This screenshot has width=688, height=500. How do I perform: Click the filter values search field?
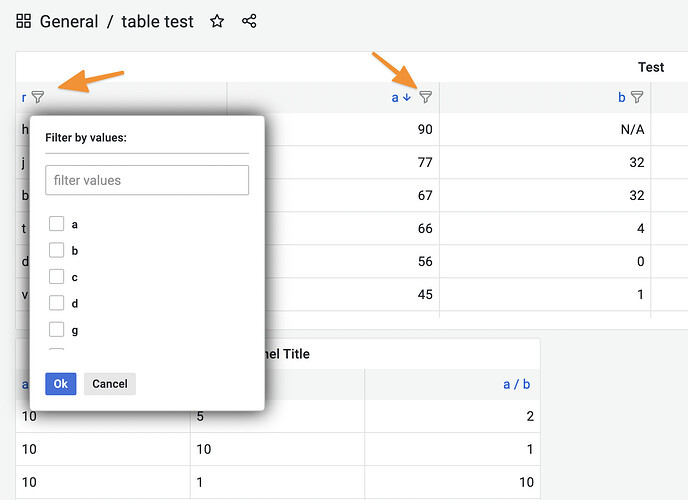(147, 180)
